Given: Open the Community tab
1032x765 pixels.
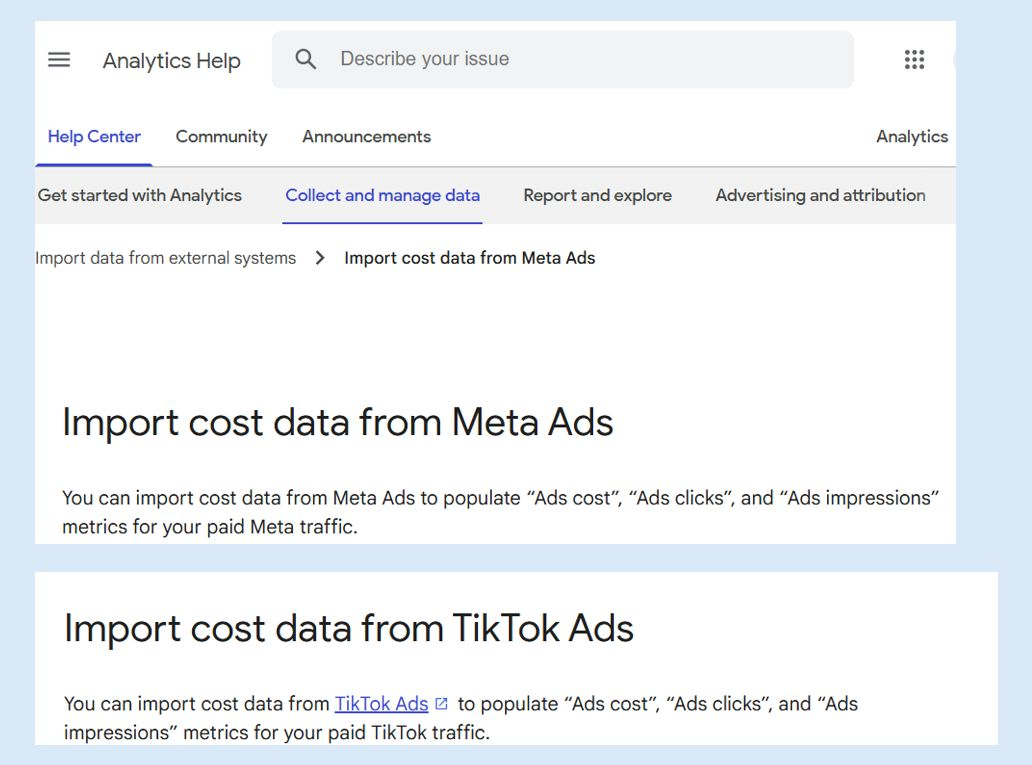Looking at the screenshot, I should (x=221, y=137).
